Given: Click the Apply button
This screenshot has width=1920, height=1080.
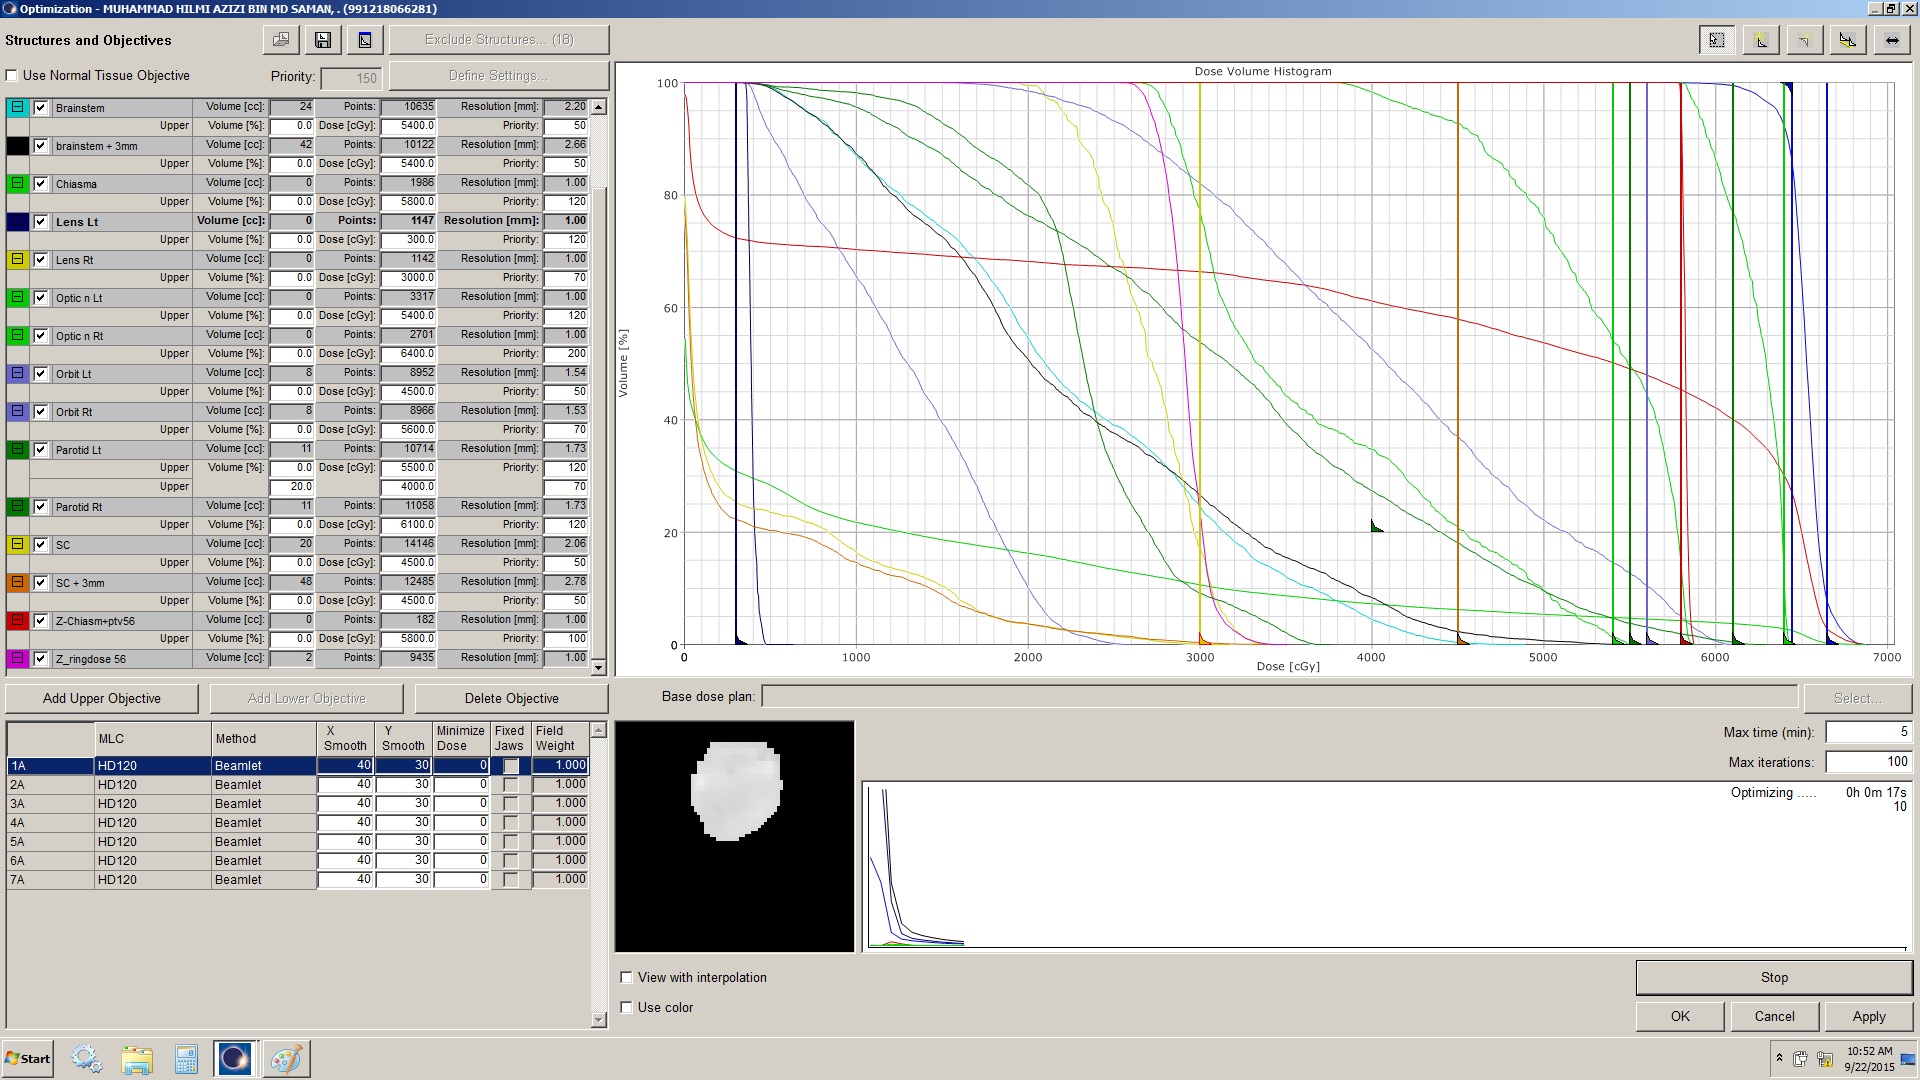Looking at the screenshot, I should pos(1868,1016).
